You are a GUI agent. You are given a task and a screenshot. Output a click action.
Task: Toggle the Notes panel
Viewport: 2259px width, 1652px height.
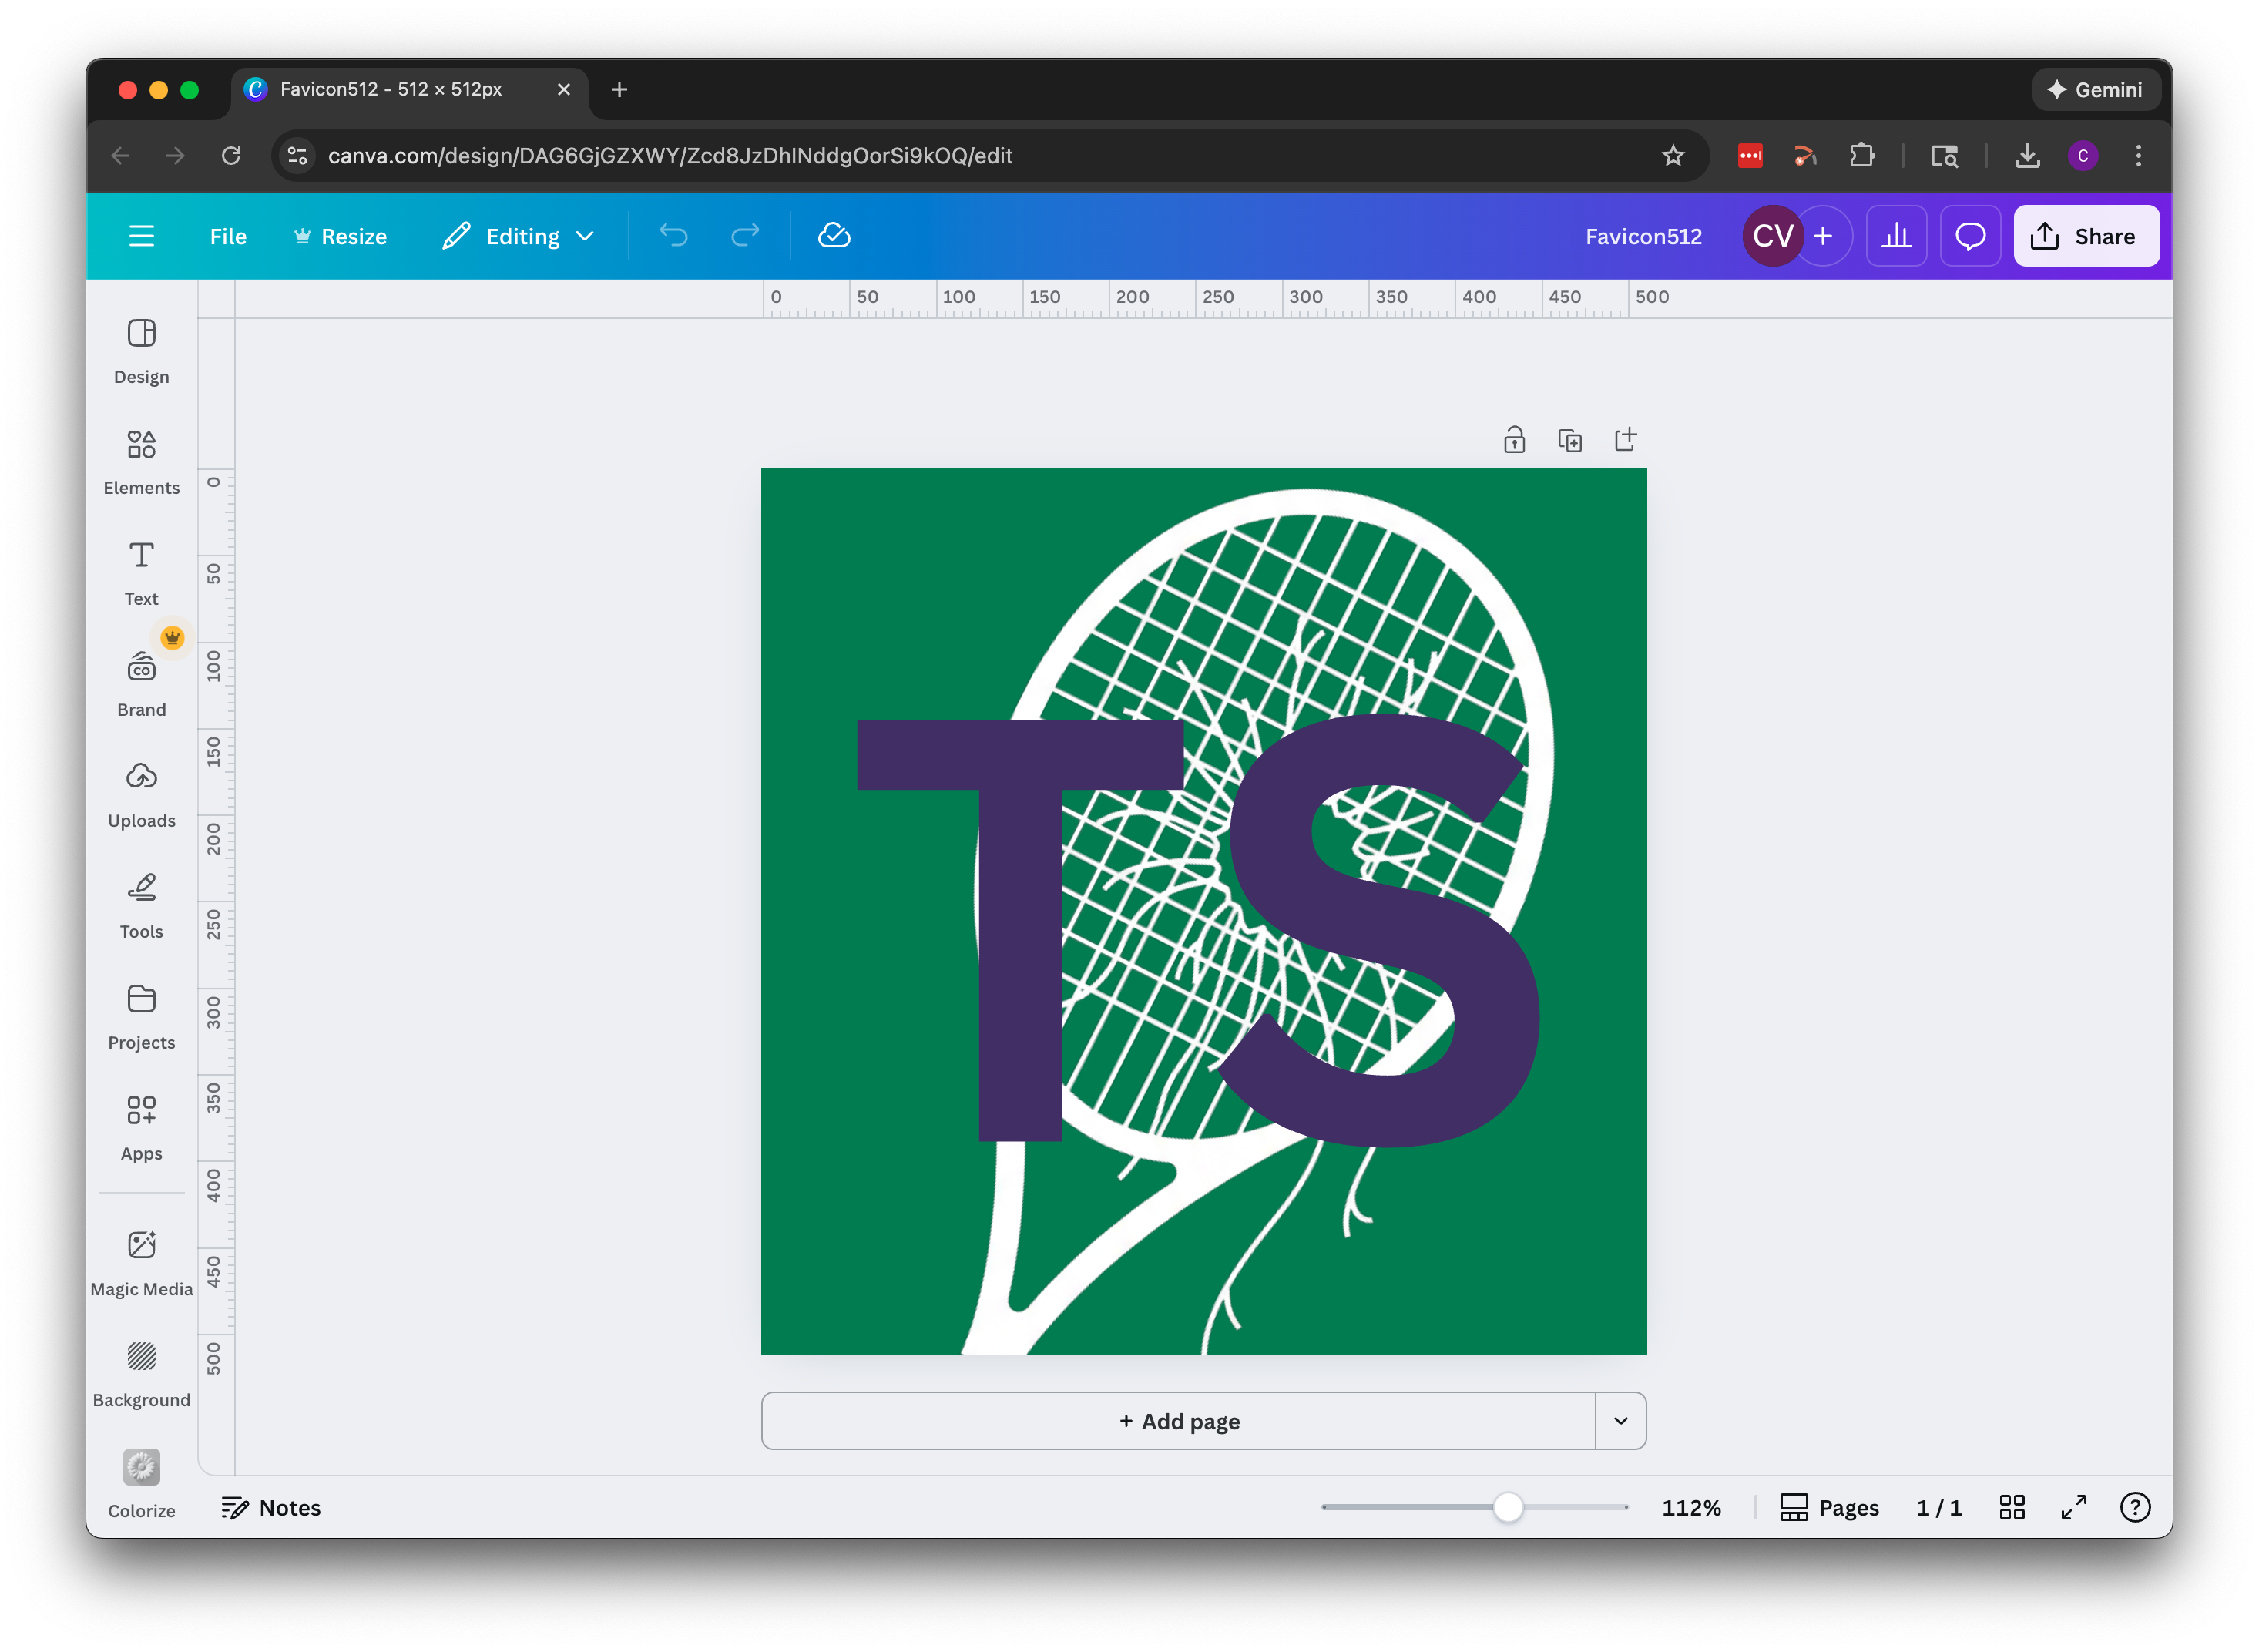coord(270,1507)
